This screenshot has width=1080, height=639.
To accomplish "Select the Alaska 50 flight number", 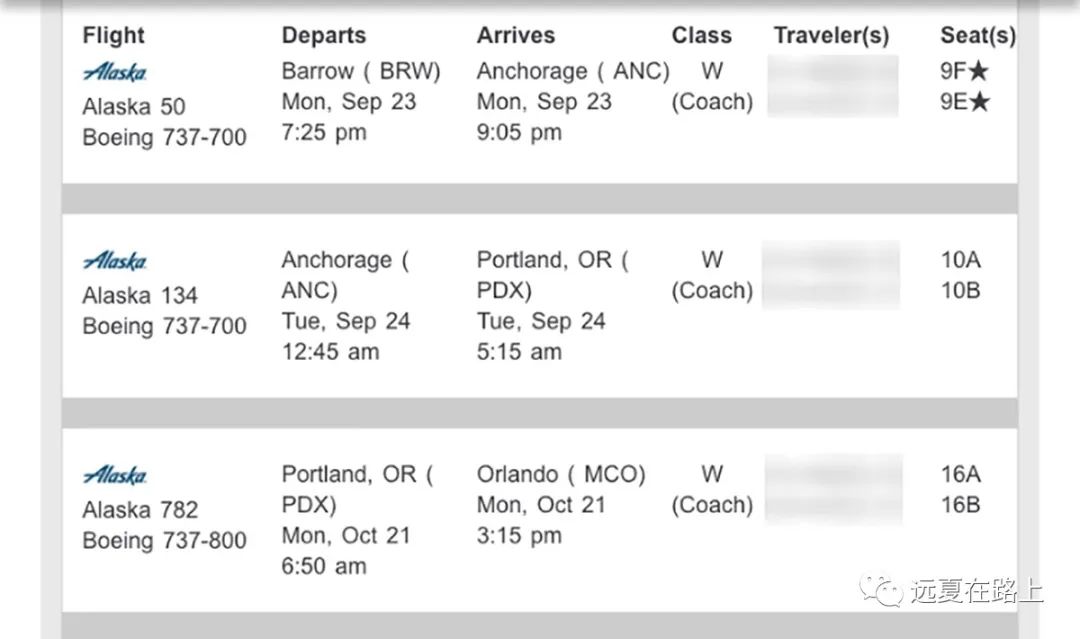I will point(134,107).
